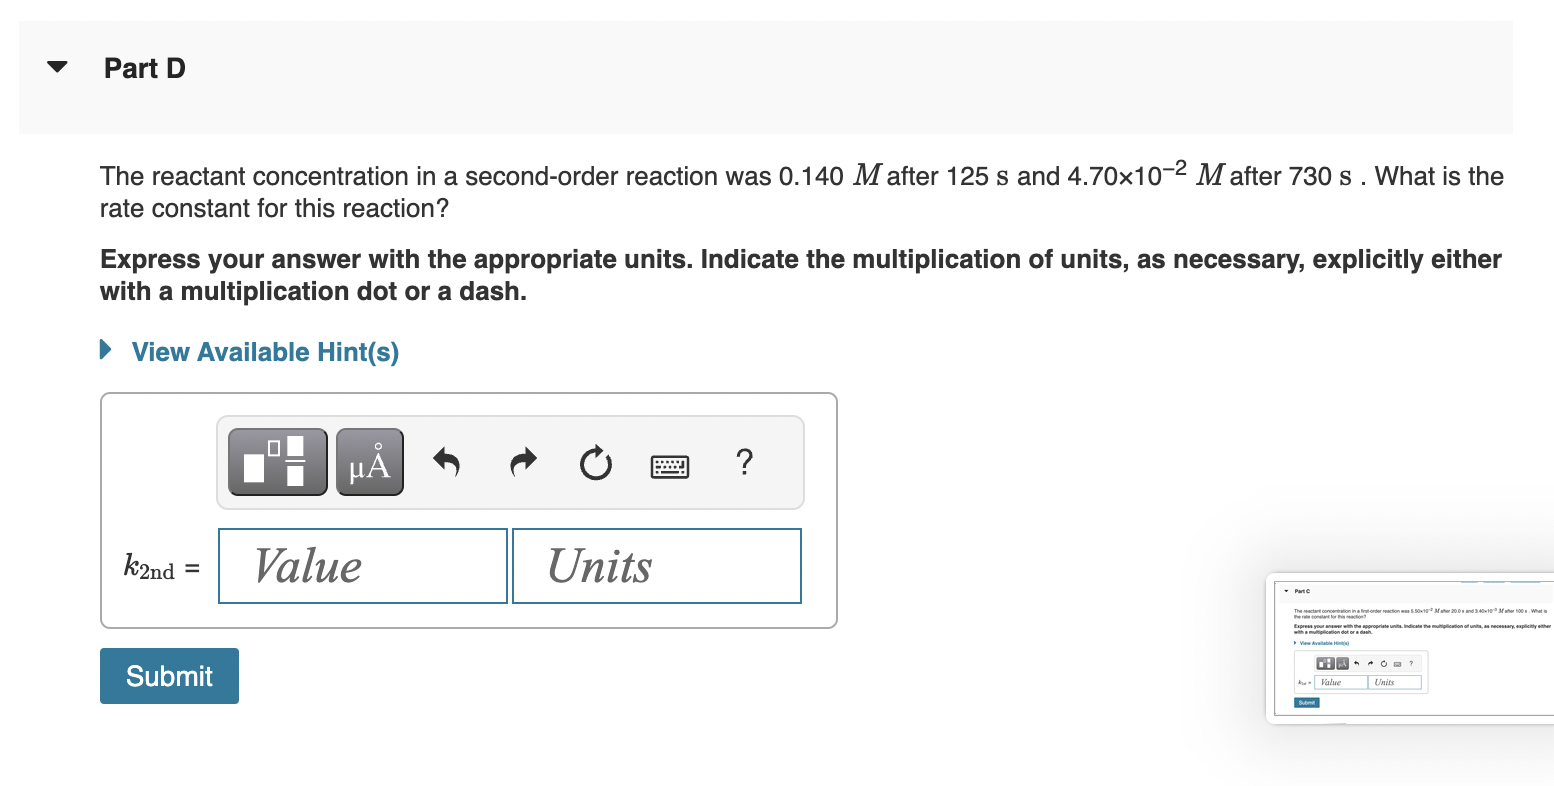Select the Part D header
The width and height of the screenshot is (1554, 786).
[144, 68]
